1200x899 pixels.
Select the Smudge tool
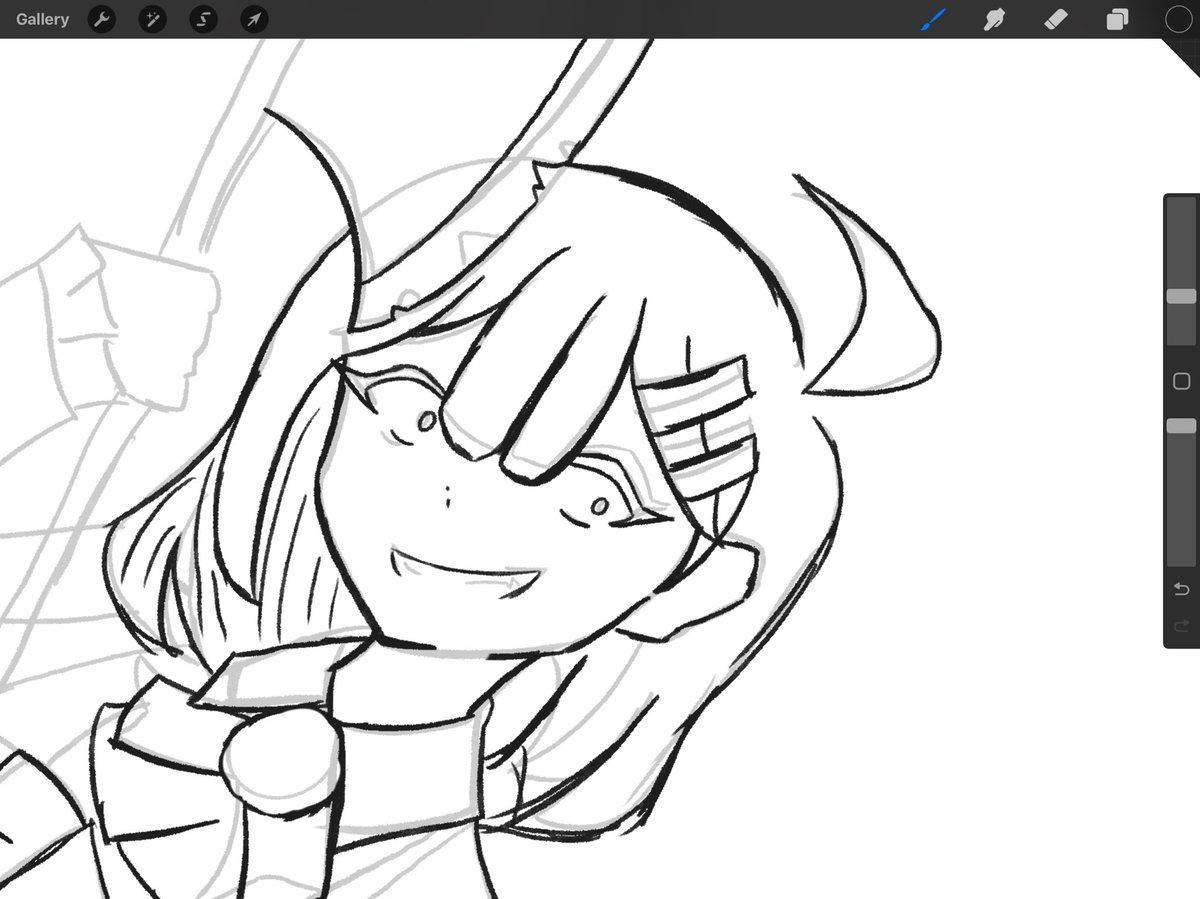click(x=994, y=19)
